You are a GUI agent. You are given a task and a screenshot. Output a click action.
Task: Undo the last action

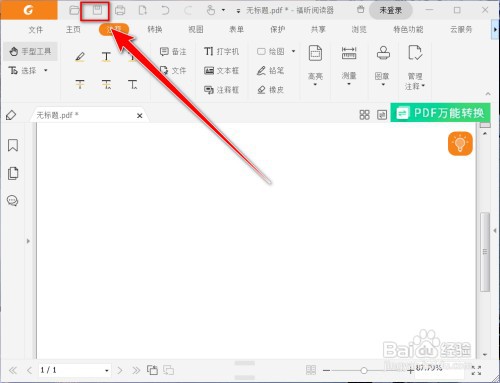coord(165,10)
